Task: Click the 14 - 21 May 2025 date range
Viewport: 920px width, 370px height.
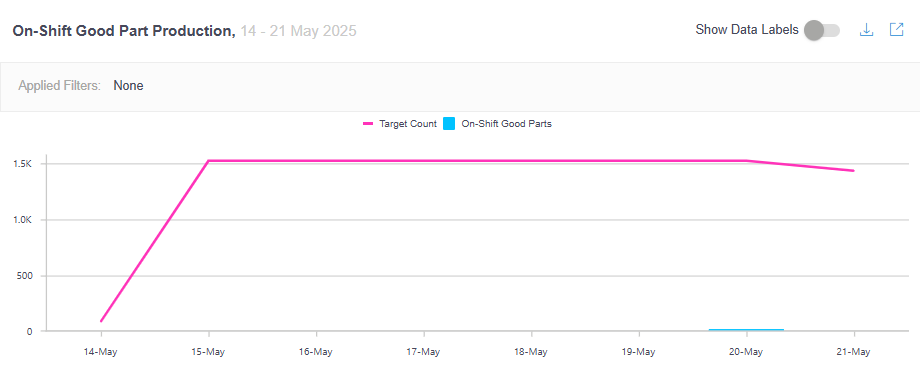Action: (298, 31)
